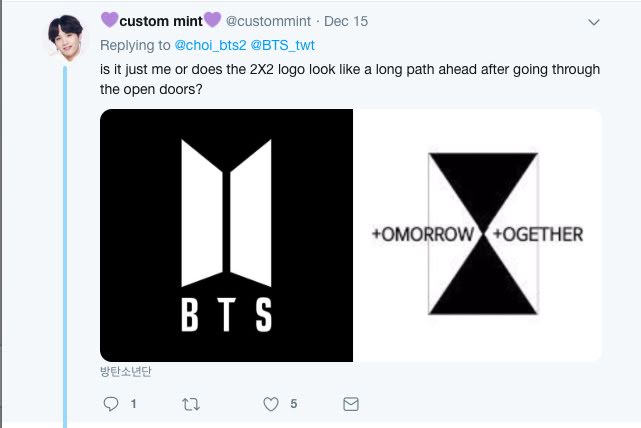Enlarge the Tomorrow X Together logo image
The height and width of the screenshot is (428, 641).
(477, 235)
